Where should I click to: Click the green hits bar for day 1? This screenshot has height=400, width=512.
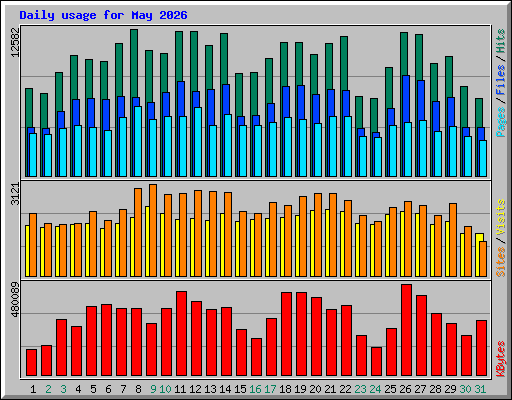pos(29,108)
